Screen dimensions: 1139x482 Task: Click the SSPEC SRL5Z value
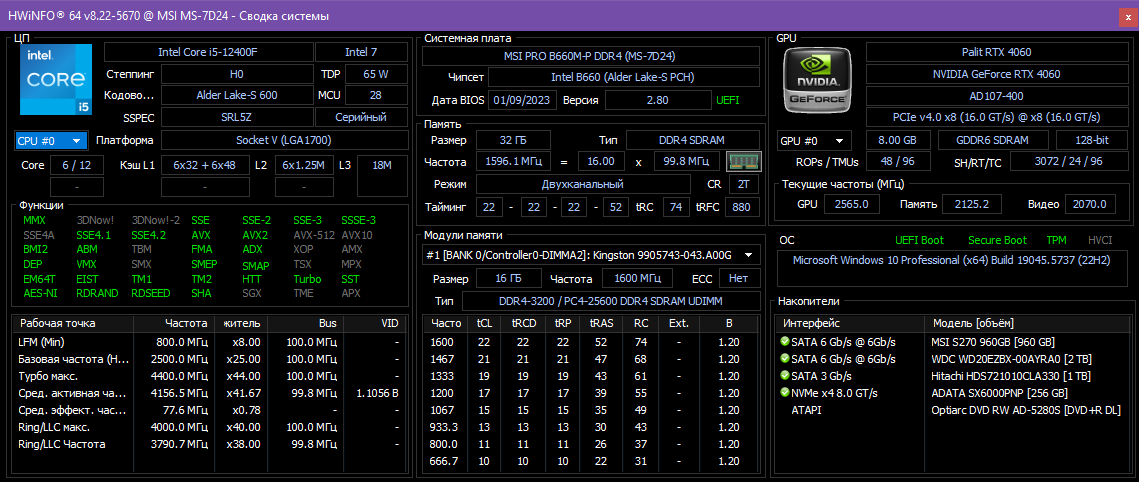click(x=236, y=117)
